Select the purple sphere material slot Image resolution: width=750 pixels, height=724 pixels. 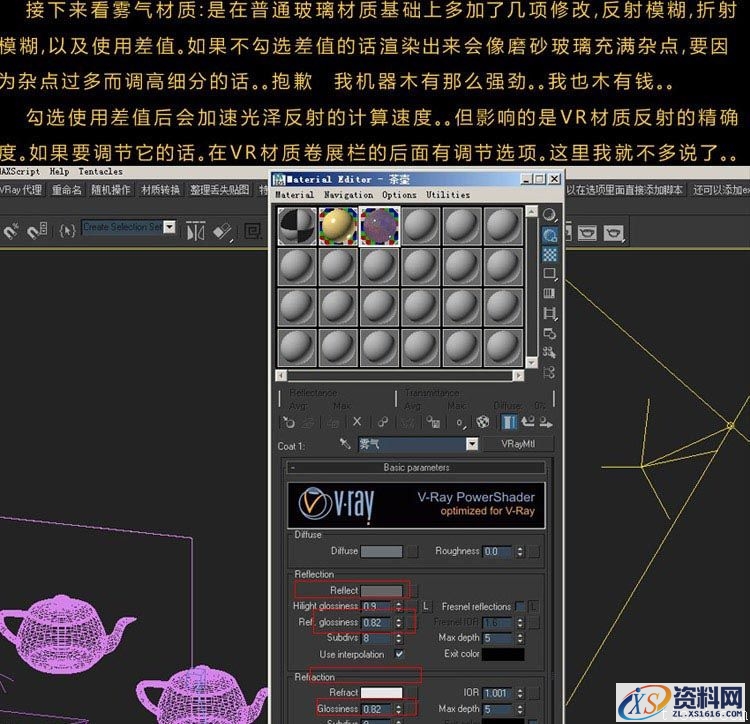pos(379,226)
